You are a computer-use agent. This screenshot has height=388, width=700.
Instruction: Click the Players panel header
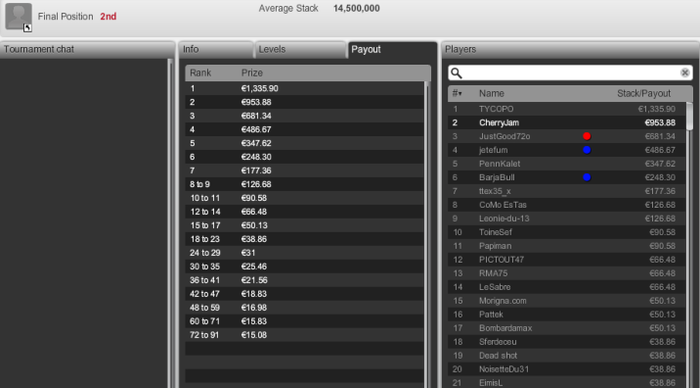(x=571, y=50)
